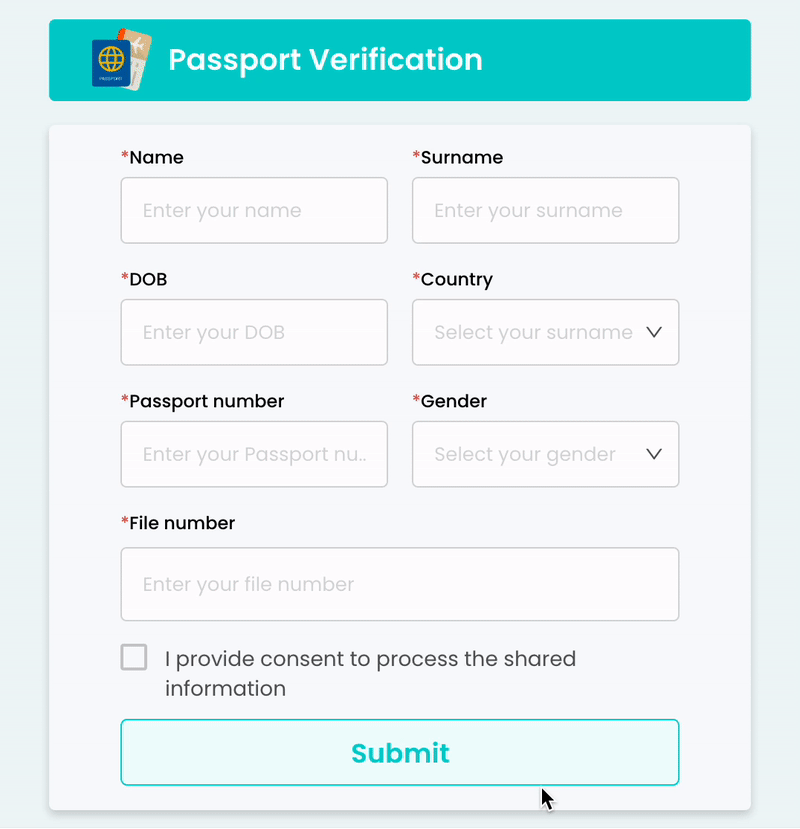
Task: Click the Country field label
Action: (456, 280)
